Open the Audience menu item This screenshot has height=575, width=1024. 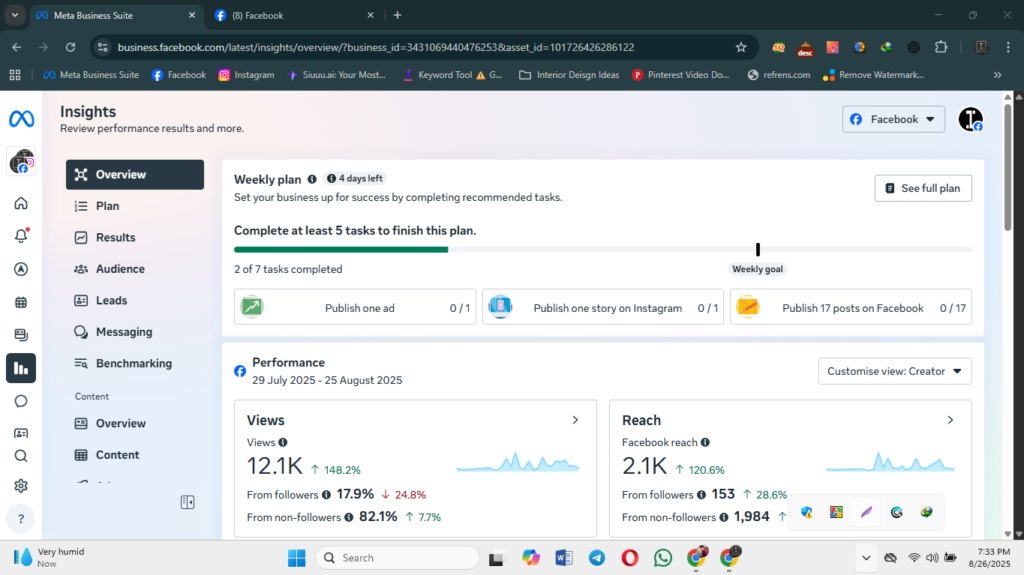(x=135, y=269)
